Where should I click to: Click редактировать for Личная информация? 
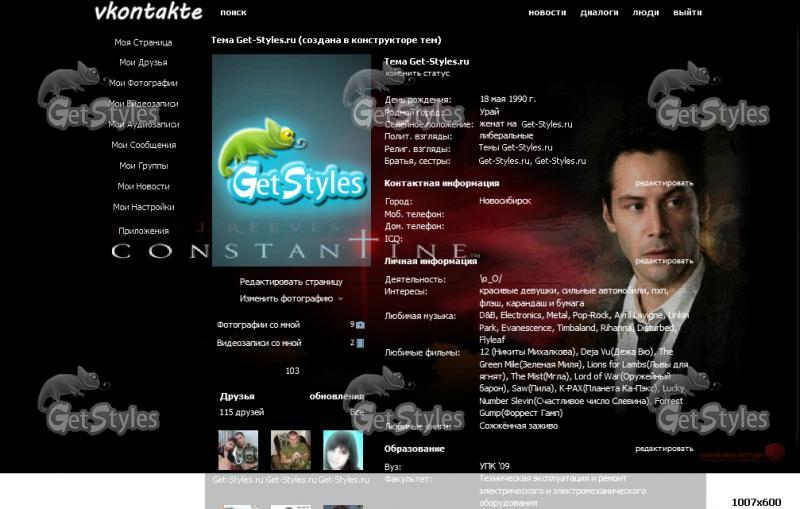pos(664,261)
